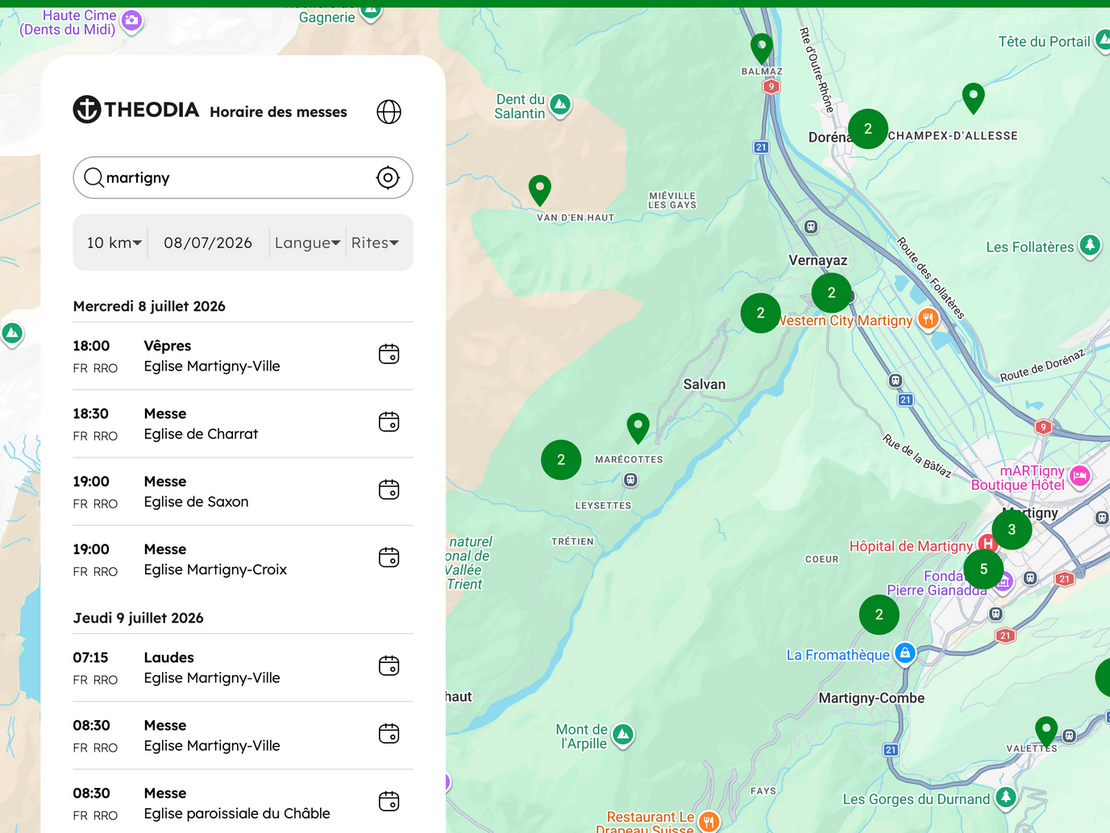
Task: Click Mont de l'Arpille peak marker
Action: coord(622,735)
